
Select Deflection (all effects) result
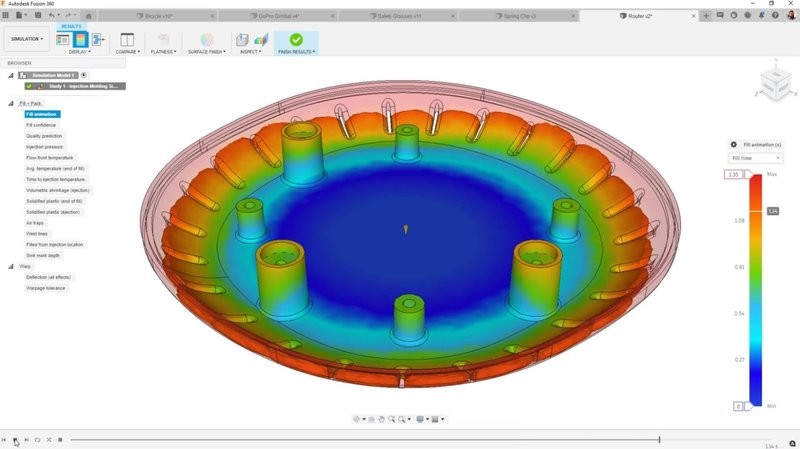(49, 277)
